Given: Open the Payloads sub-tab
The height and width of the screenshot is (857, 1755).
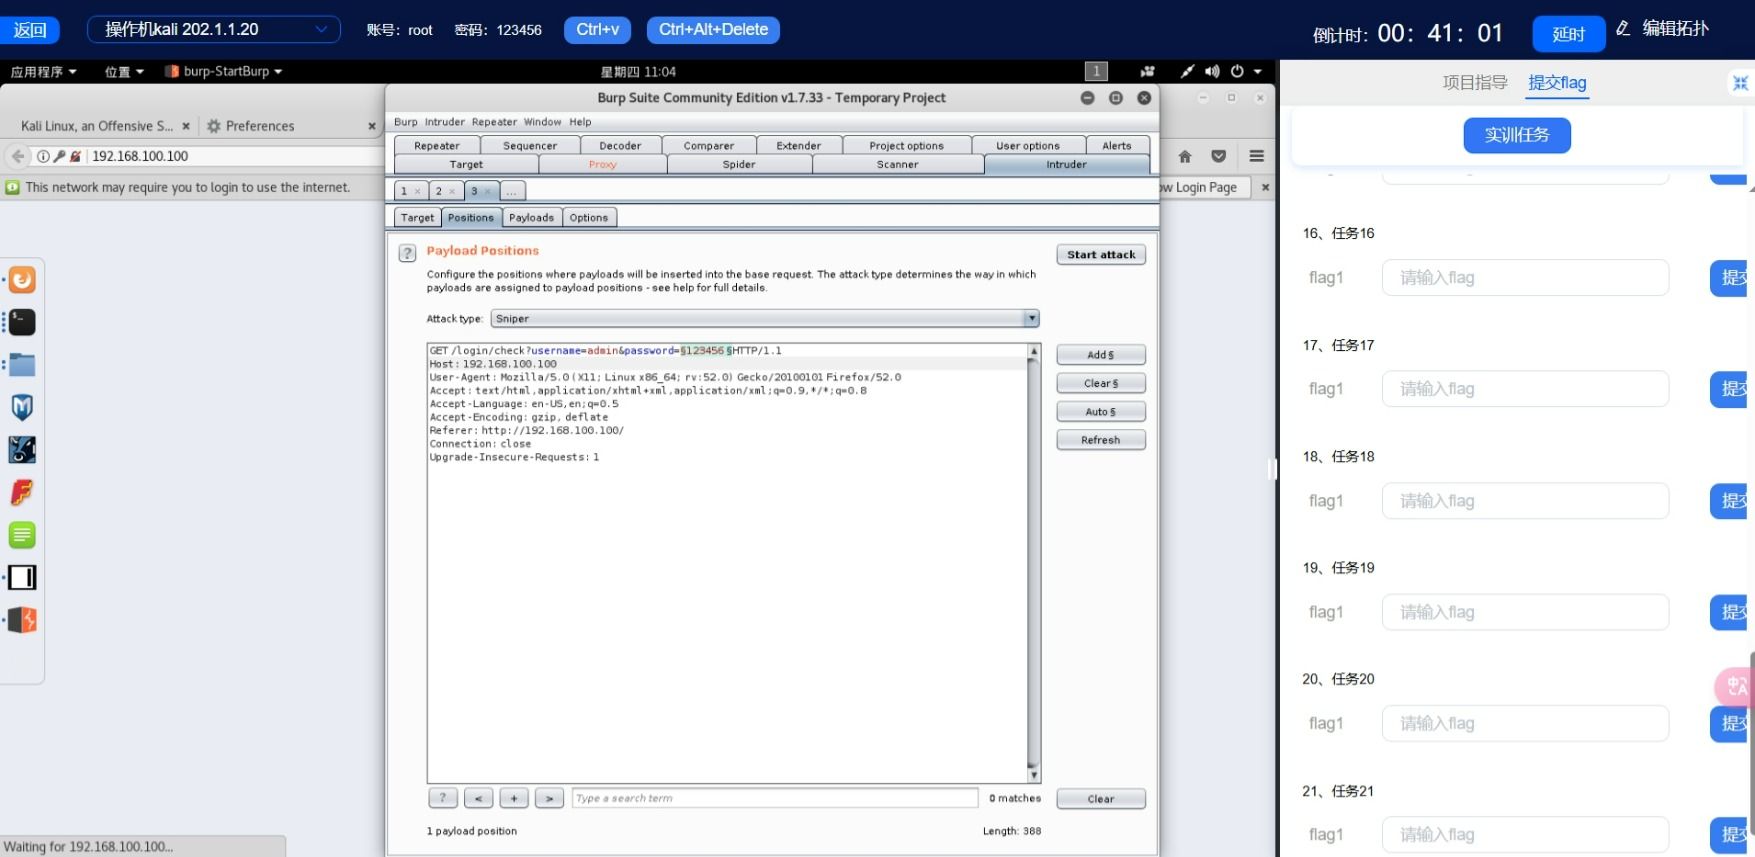Looking at the screenshot, I should click(x=531, y=217).
